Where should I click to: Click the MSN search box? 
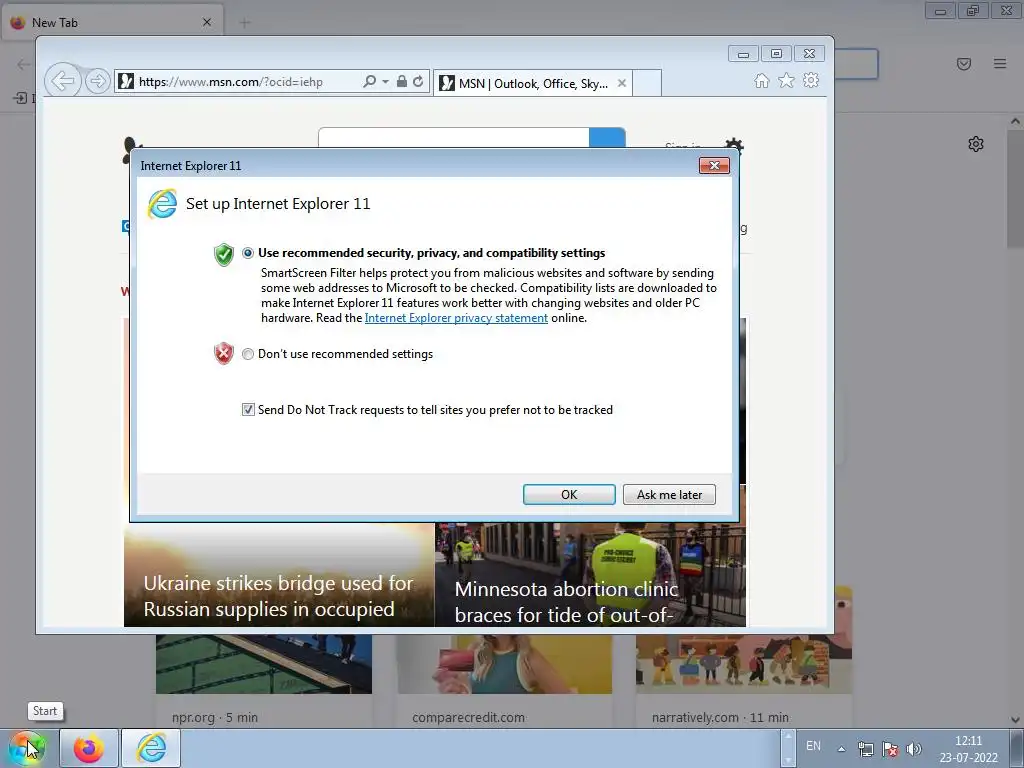pyautogui.click(x=453, y=138)
